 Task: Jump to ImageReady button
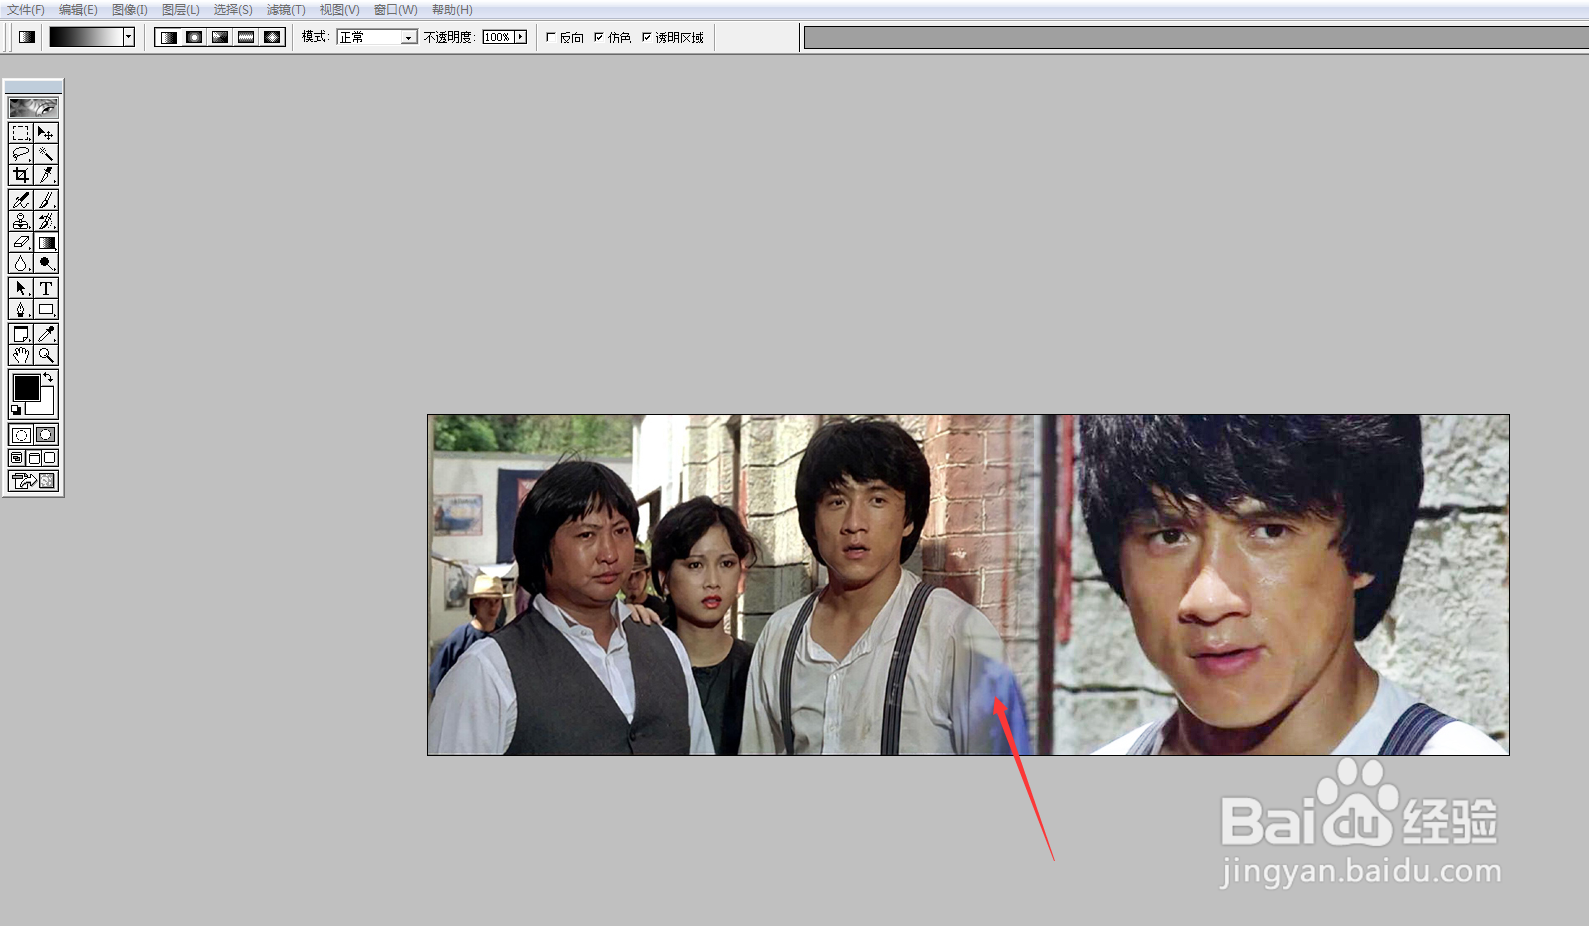pyautogui.click(x=33, y=481)
